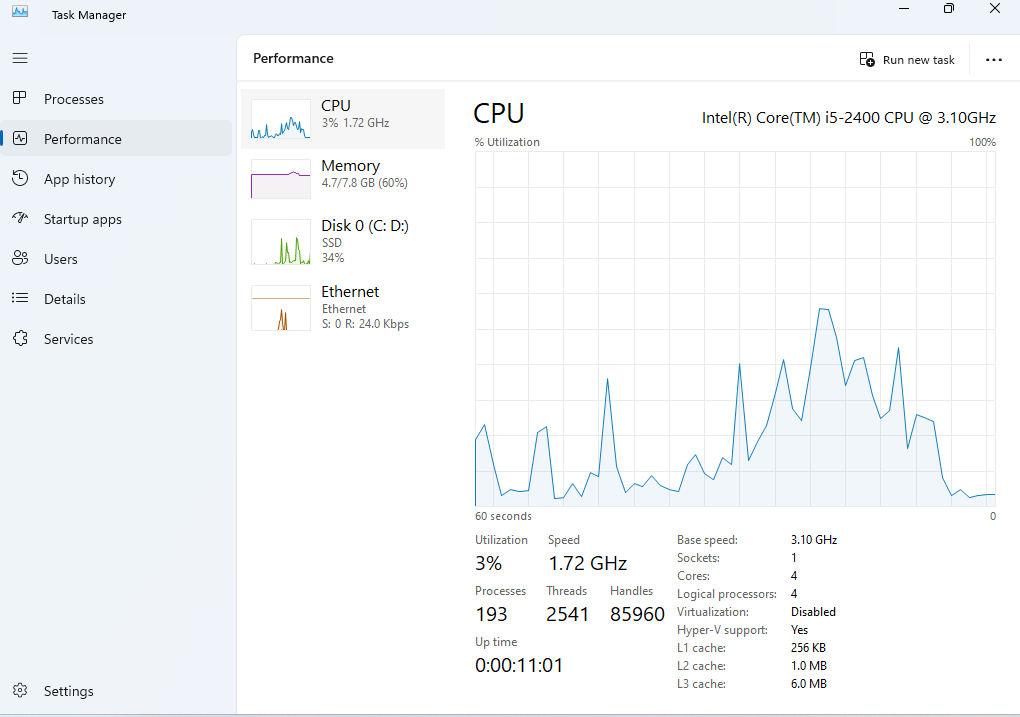The width and height of the screenshot is (1020, 717).
Task: Click the CPU utilization chart area
Action: pyautogui.click(x=735, y=329)
